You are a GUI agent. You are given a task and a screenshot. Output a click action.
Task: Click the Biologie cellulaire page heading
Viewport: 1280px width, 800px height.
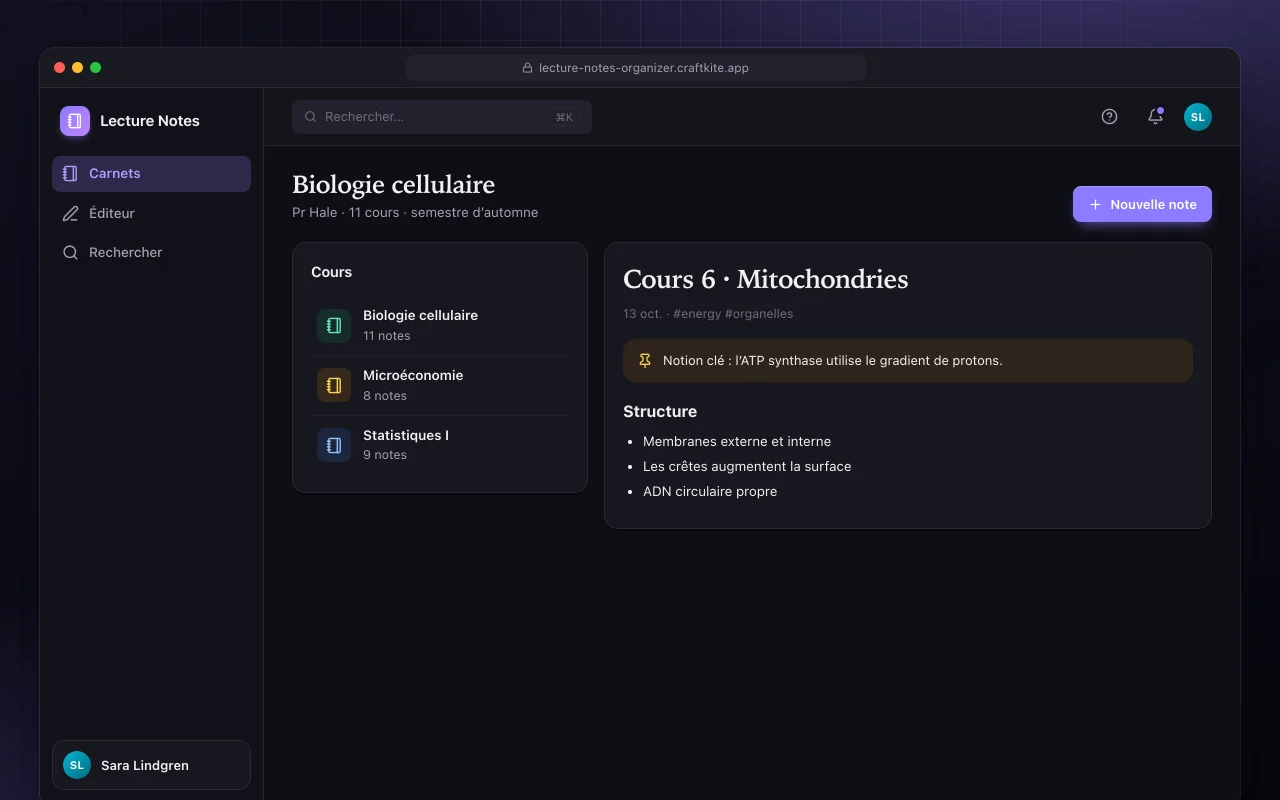pyautogui.click(x=393, y=184)
